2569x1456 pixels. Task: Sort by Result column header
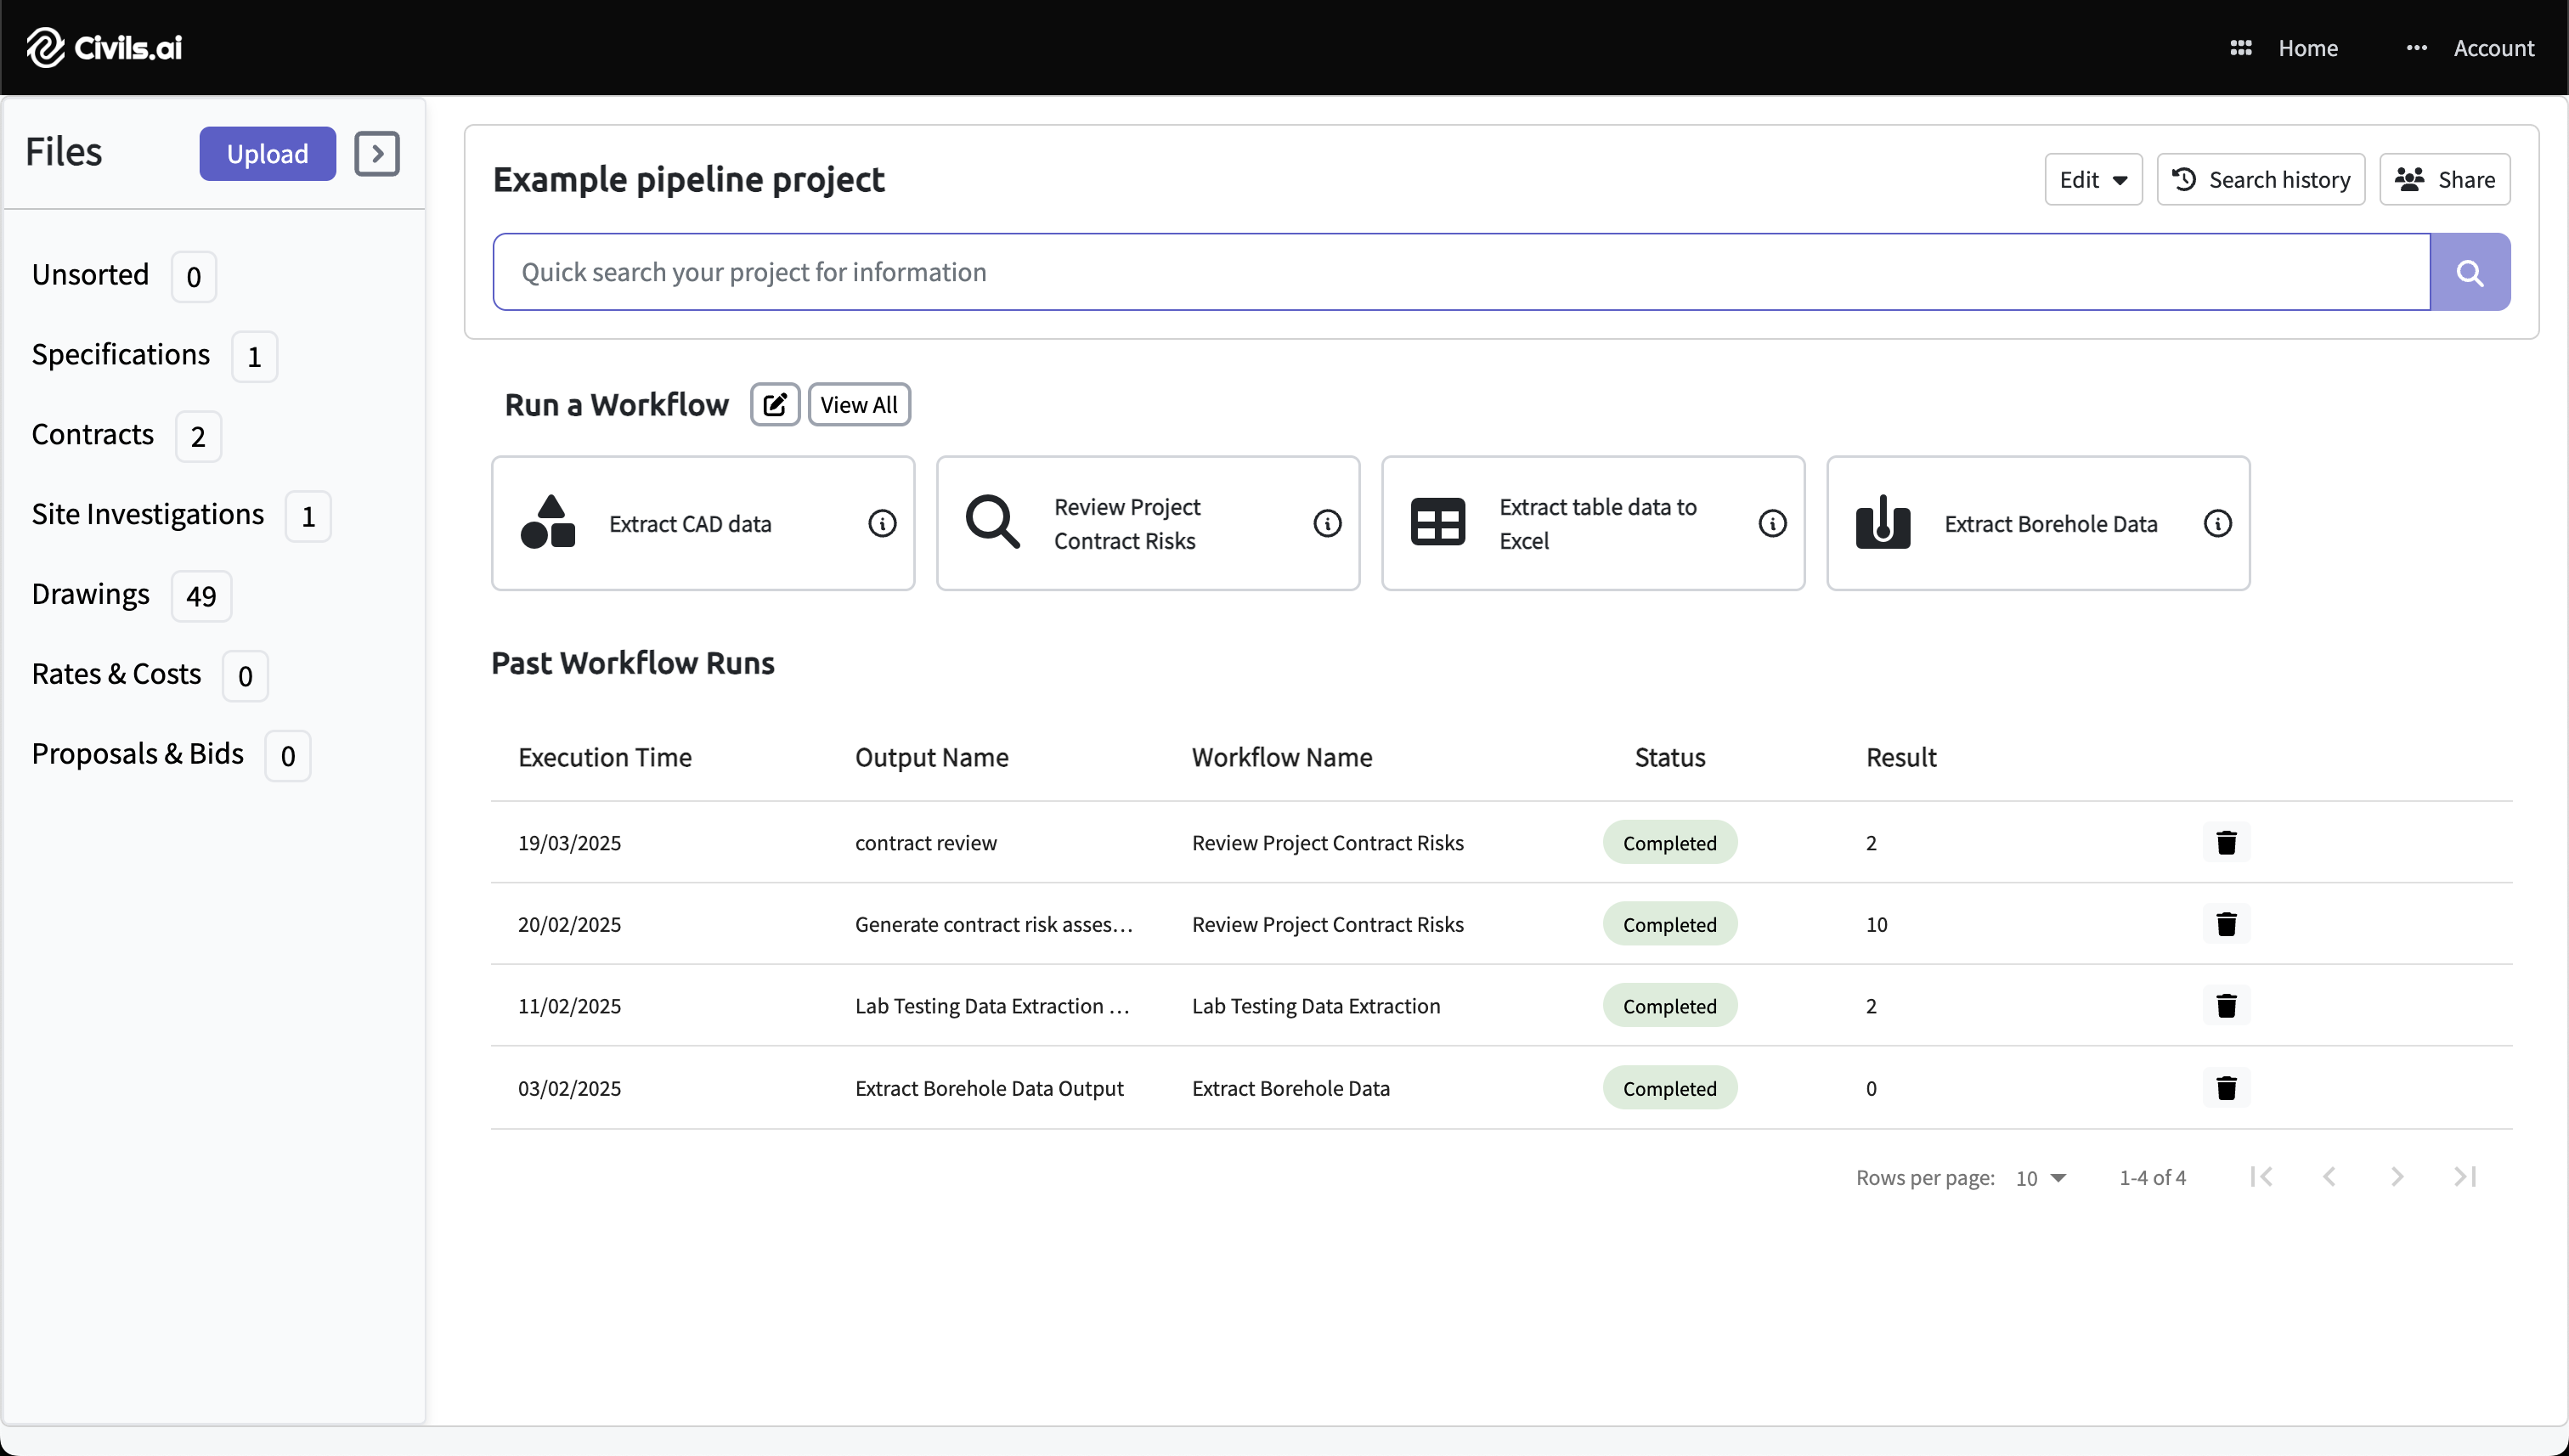pyautogui.click(x=1901, y=757)
